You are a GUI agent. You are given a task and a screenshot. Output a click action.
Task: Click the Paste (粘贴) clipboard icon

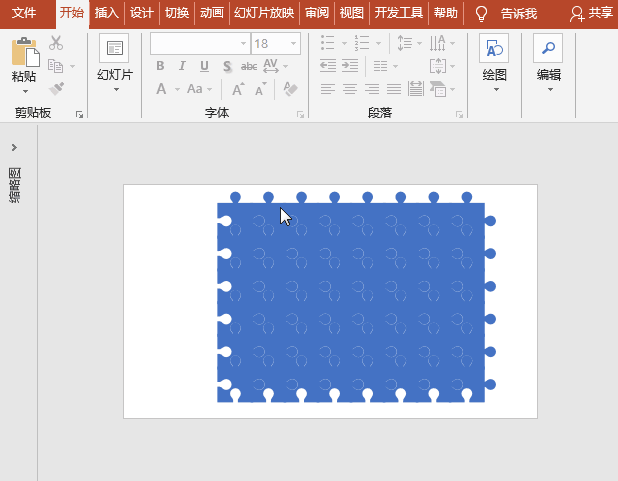[x=24, y=53]
